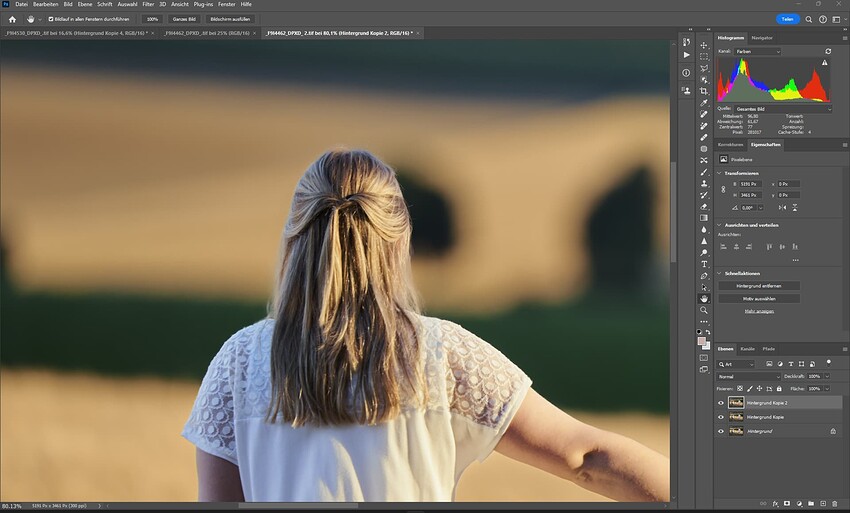
Task: Uncheck Bildlauf in allen Fenstern durchführen
Action: tap(51, 19)
